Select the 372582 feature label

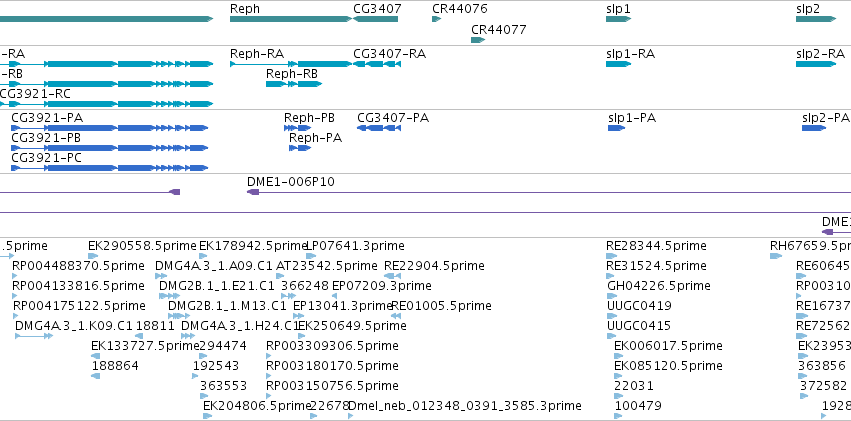pyautogui.click(x=824, y=387)
